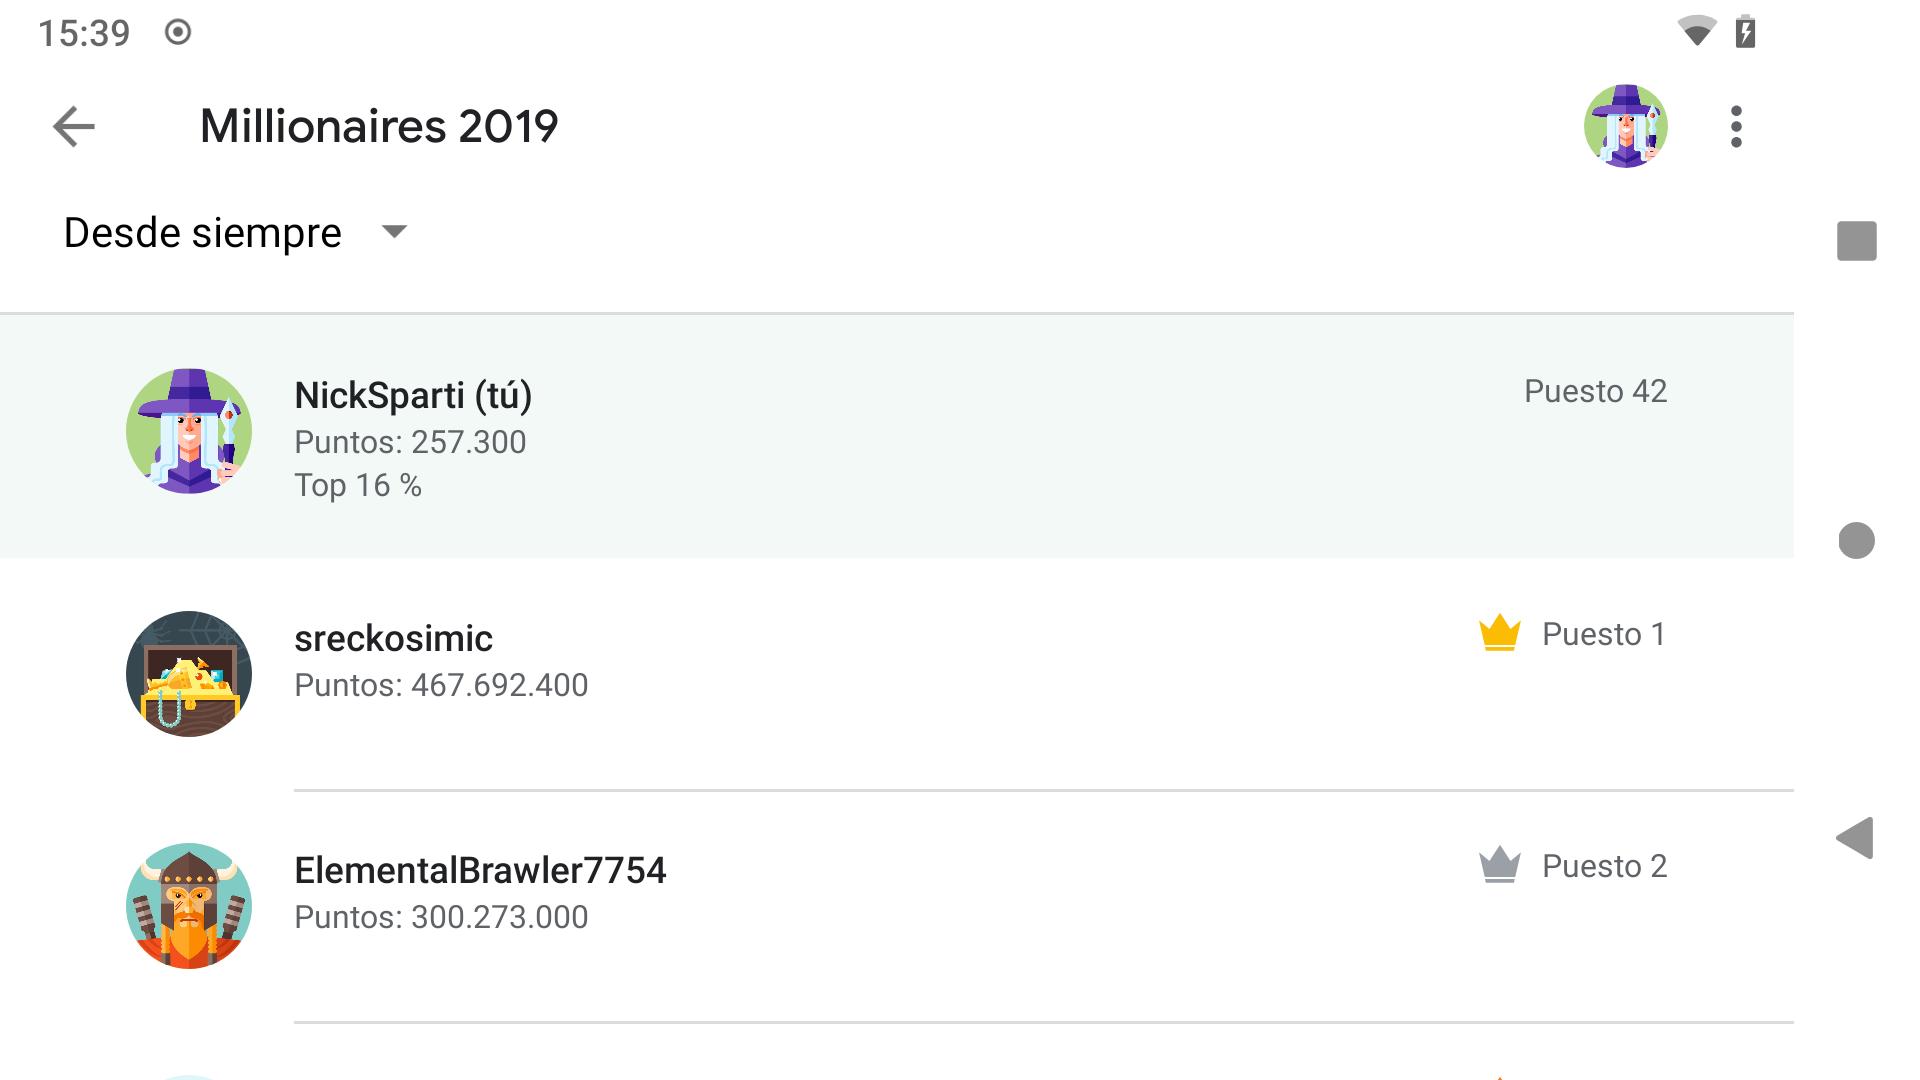This screenshot has height=1080, width=1920.
Task: Tap the Android recents square button
Action: [1856, 241]
